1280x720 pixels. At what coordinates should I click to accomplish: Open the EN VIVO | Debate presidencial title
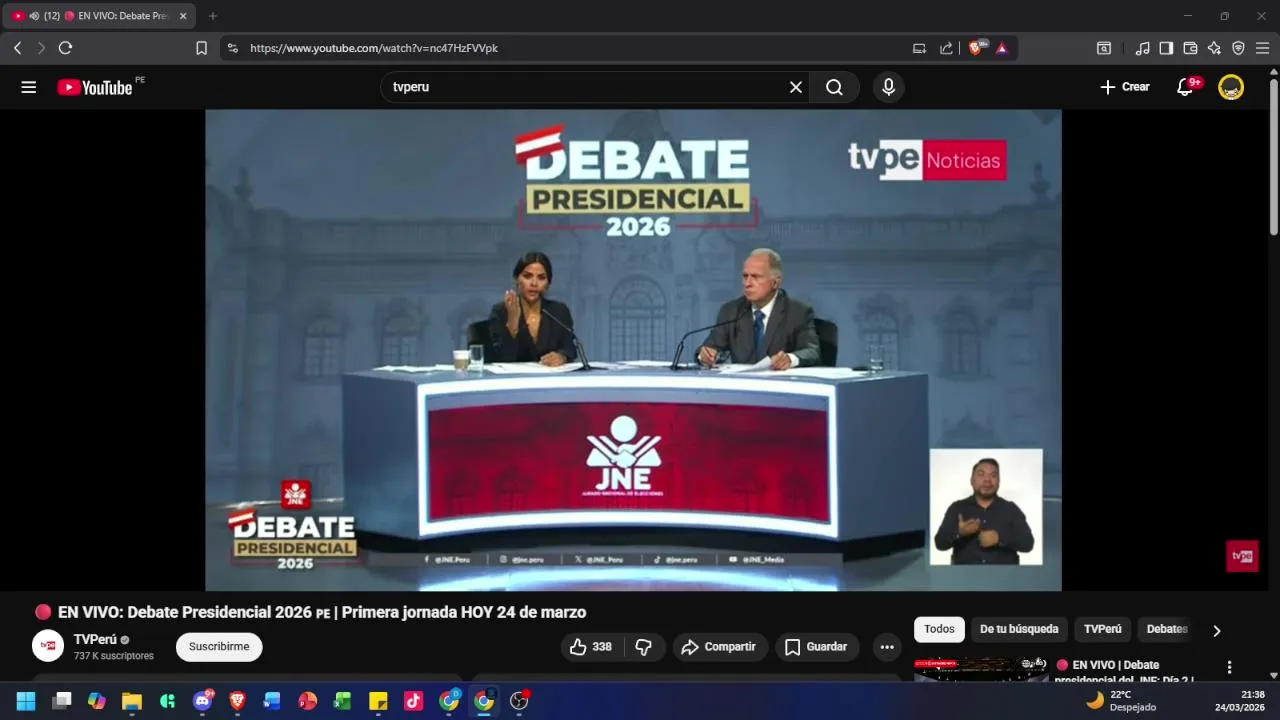1125,672
